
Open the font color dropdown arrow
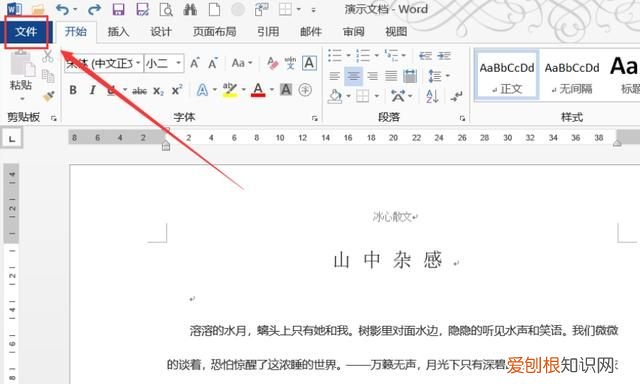272,90
